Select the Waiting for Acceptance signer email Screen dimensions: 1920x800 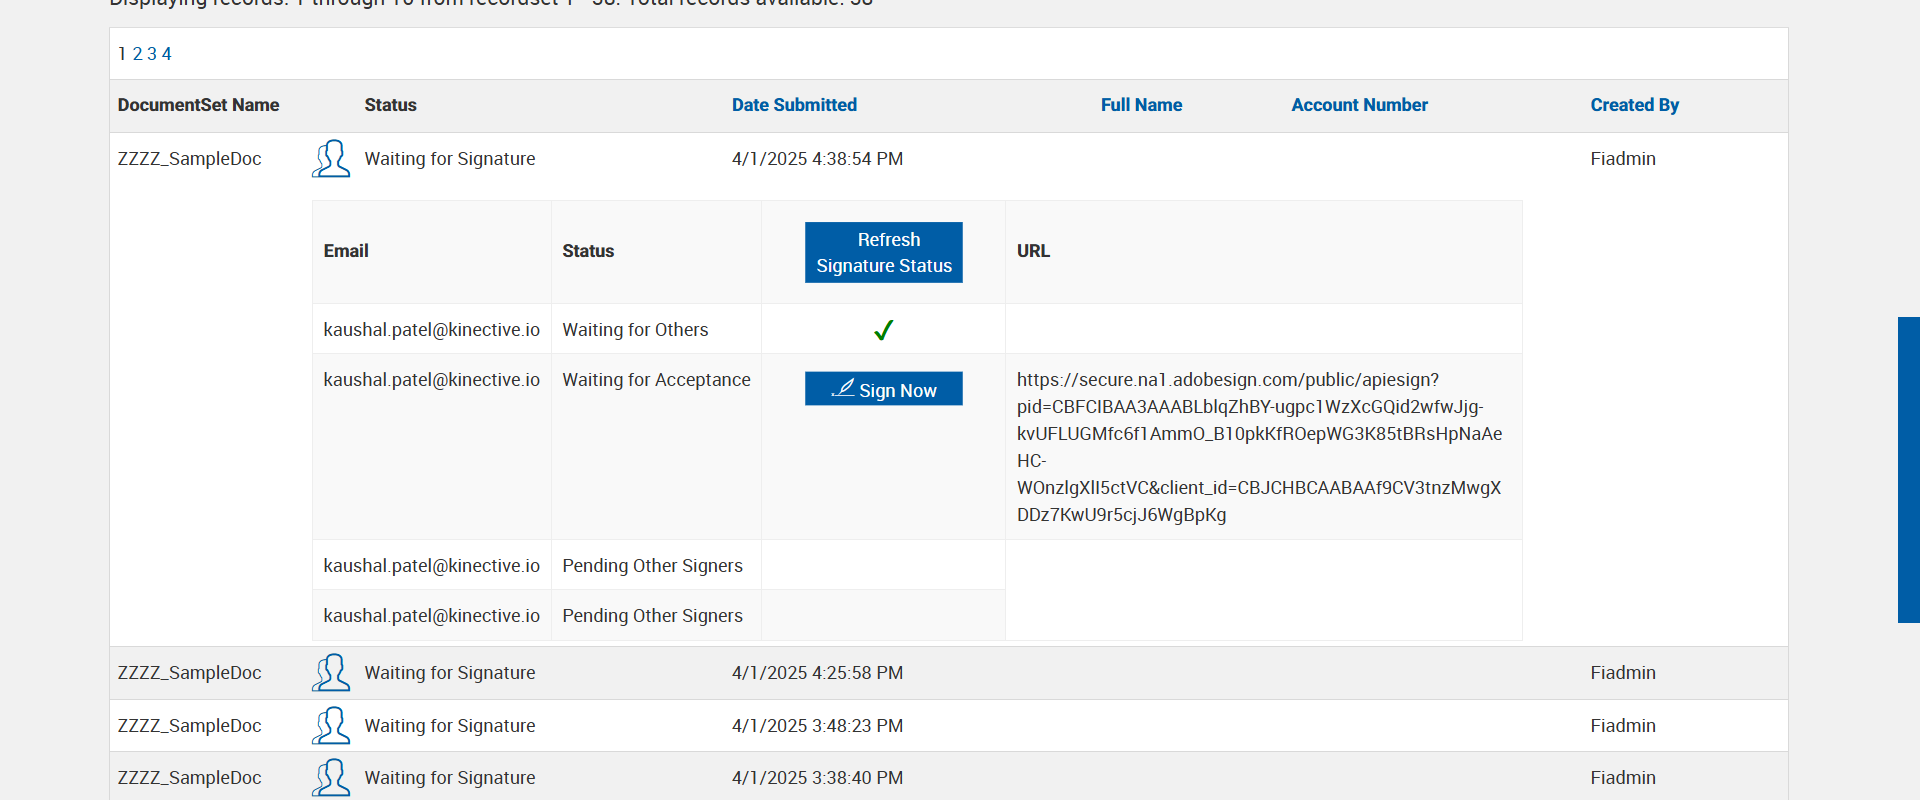coord(431,380)
